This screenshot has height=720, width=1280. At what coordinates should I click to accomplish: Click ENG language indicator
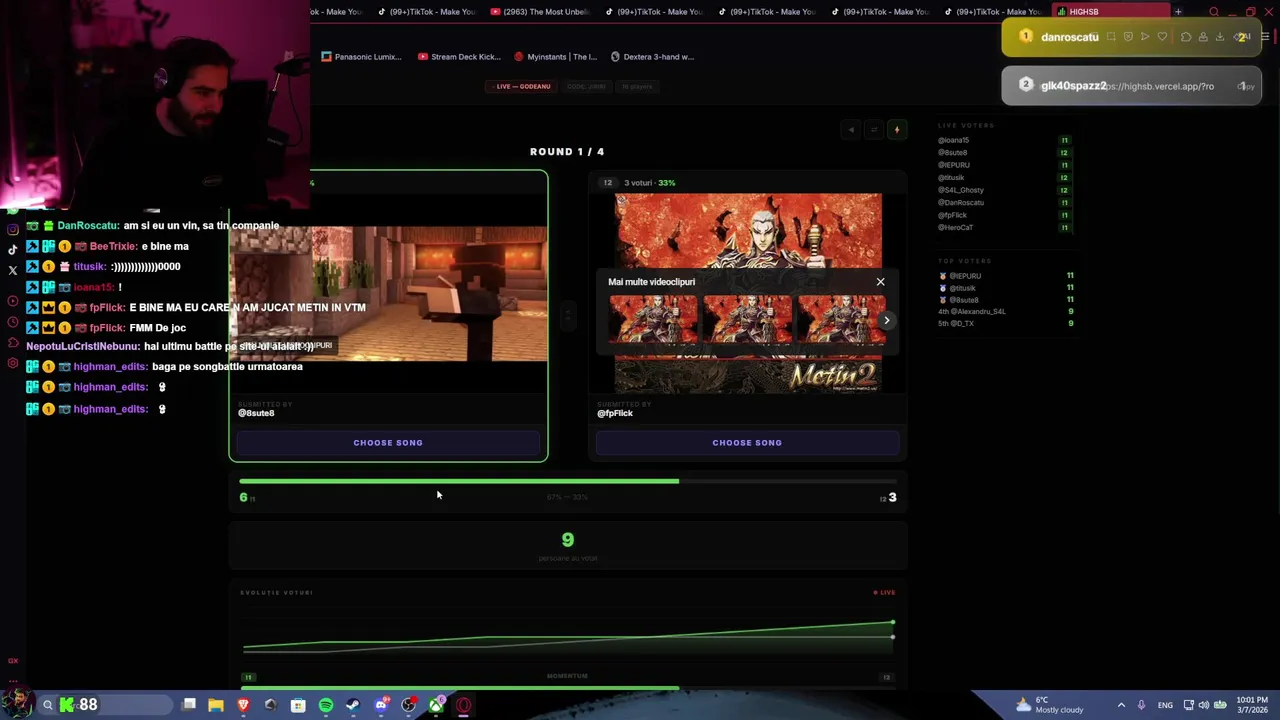(x=1165, y=705)
